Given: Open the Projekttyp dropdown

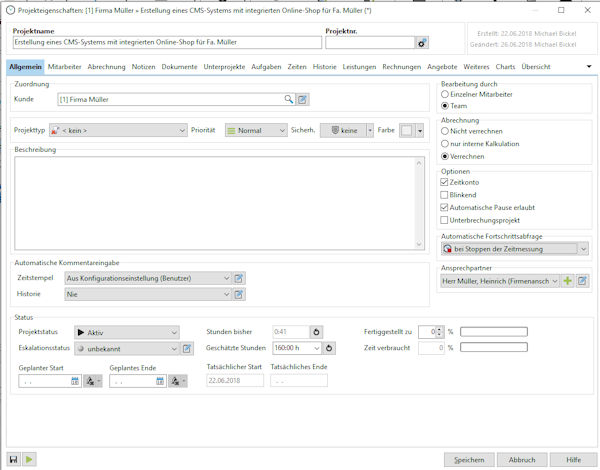Looking at the screenshot, I should pos(181,130).
